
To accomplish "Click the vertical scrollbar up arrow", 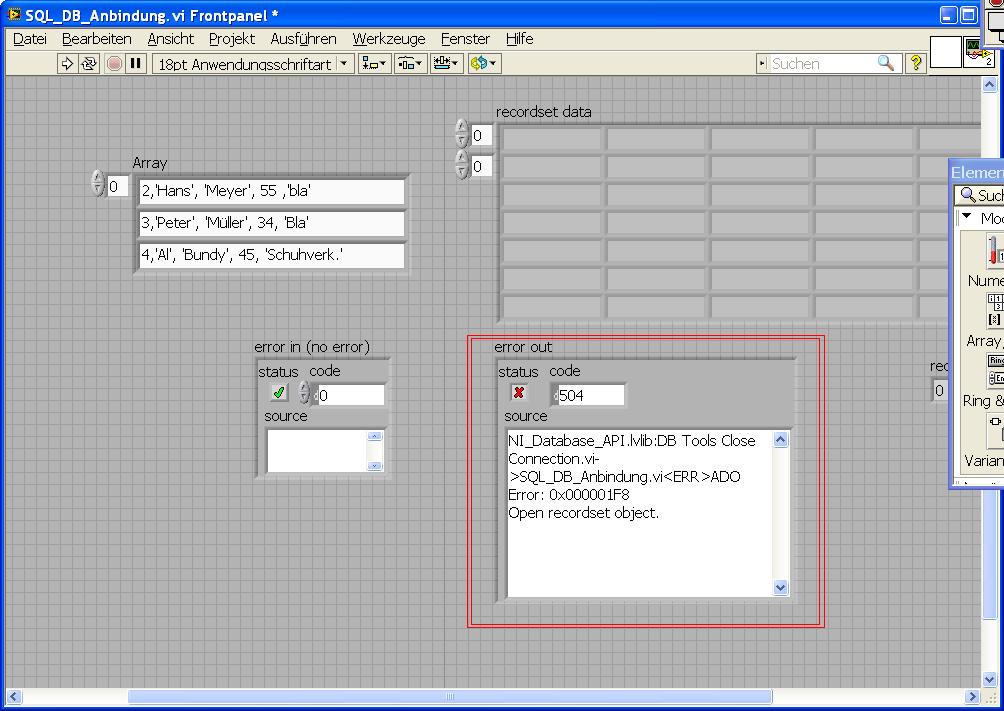I will pyautogui.click(x=990, y=84).
